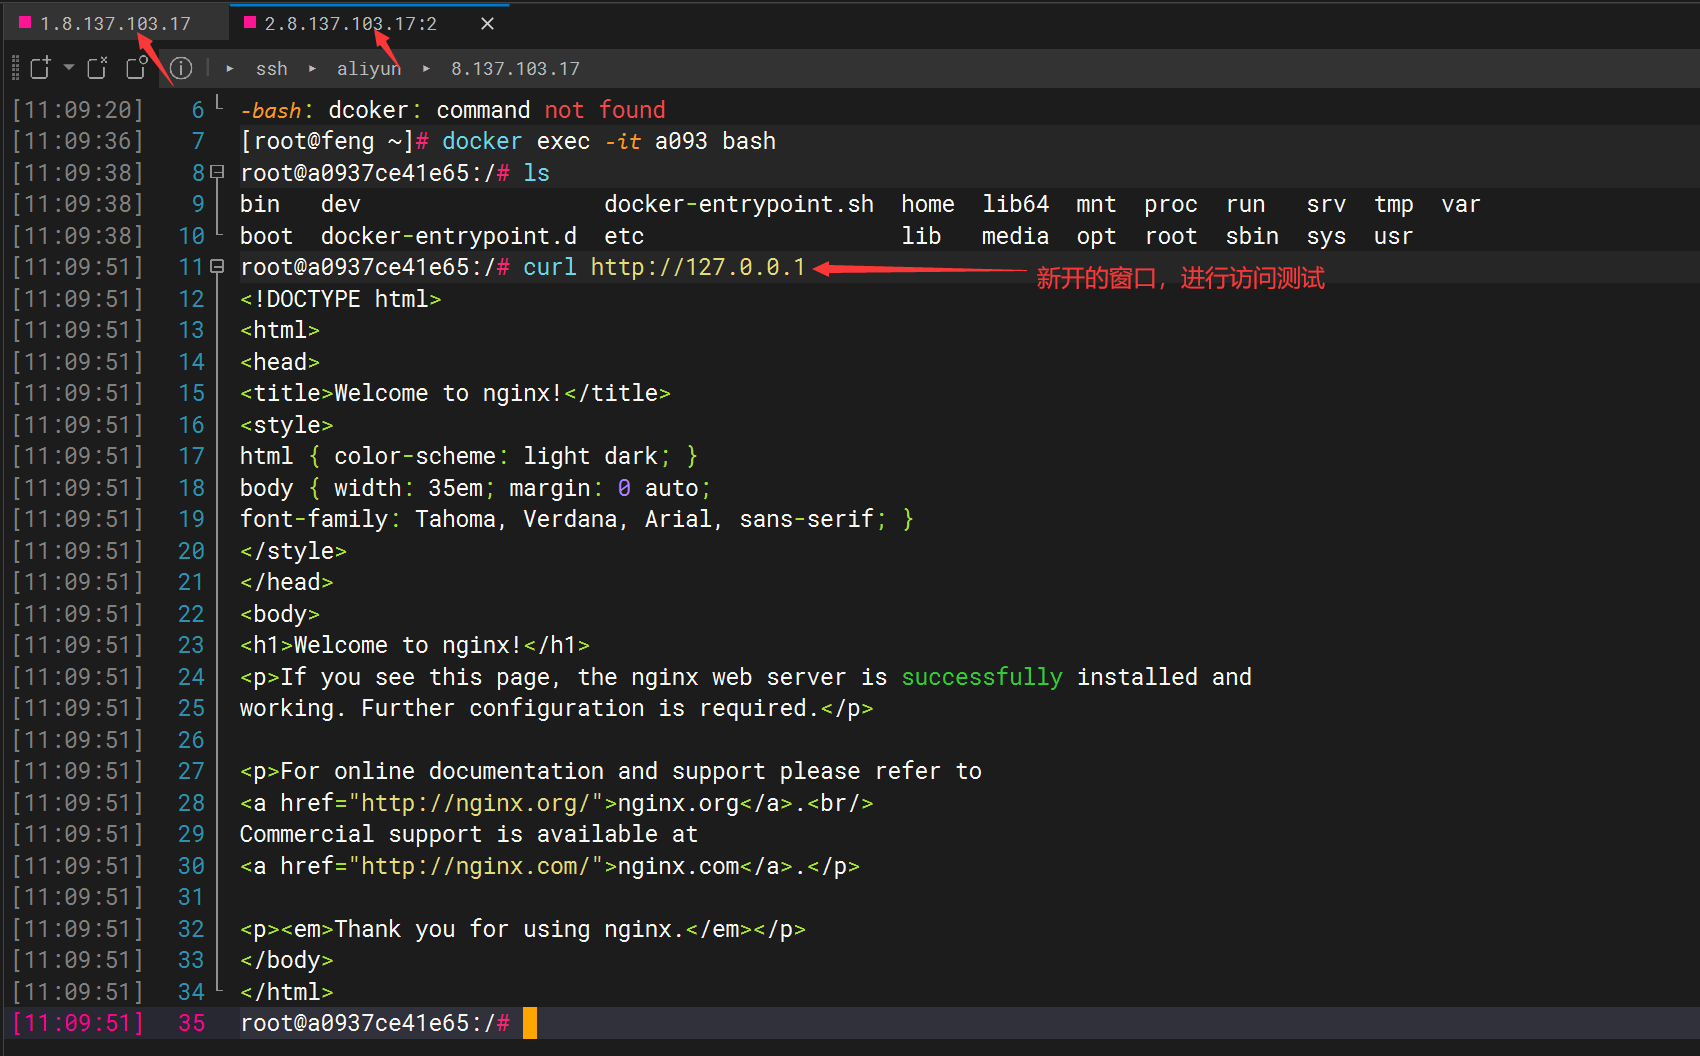The image size is (1700, 1056).
Task: Click the terminal cursor at the last prompt
Action: coord(530,1023)
